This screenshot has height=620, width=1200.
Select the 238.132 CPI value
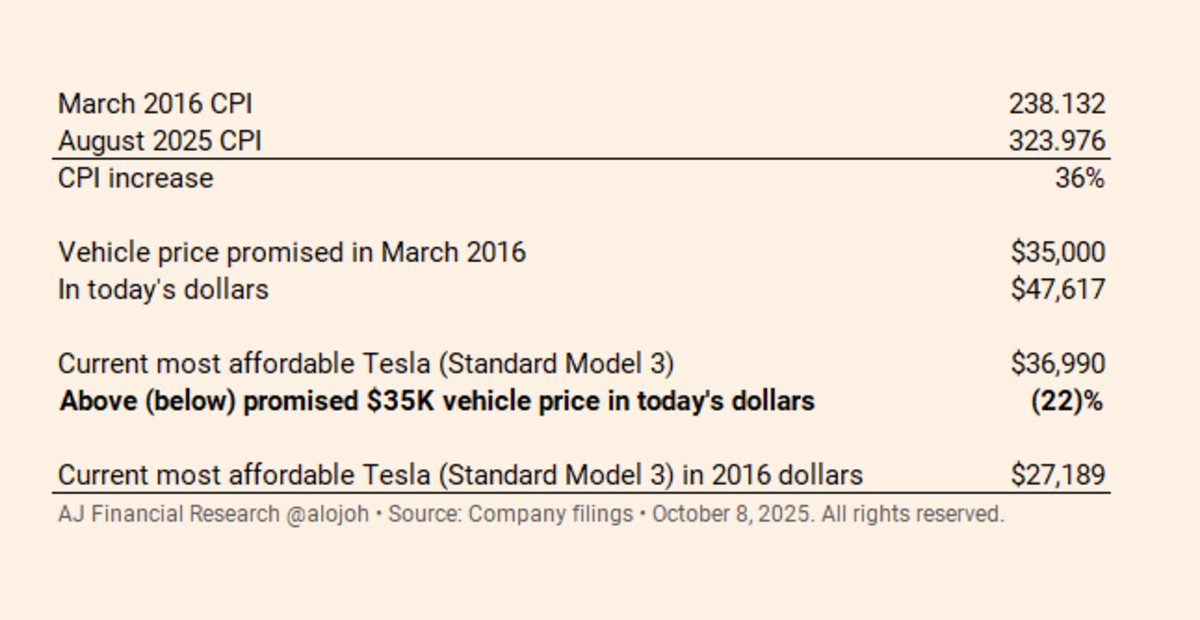click(1057, 104)
